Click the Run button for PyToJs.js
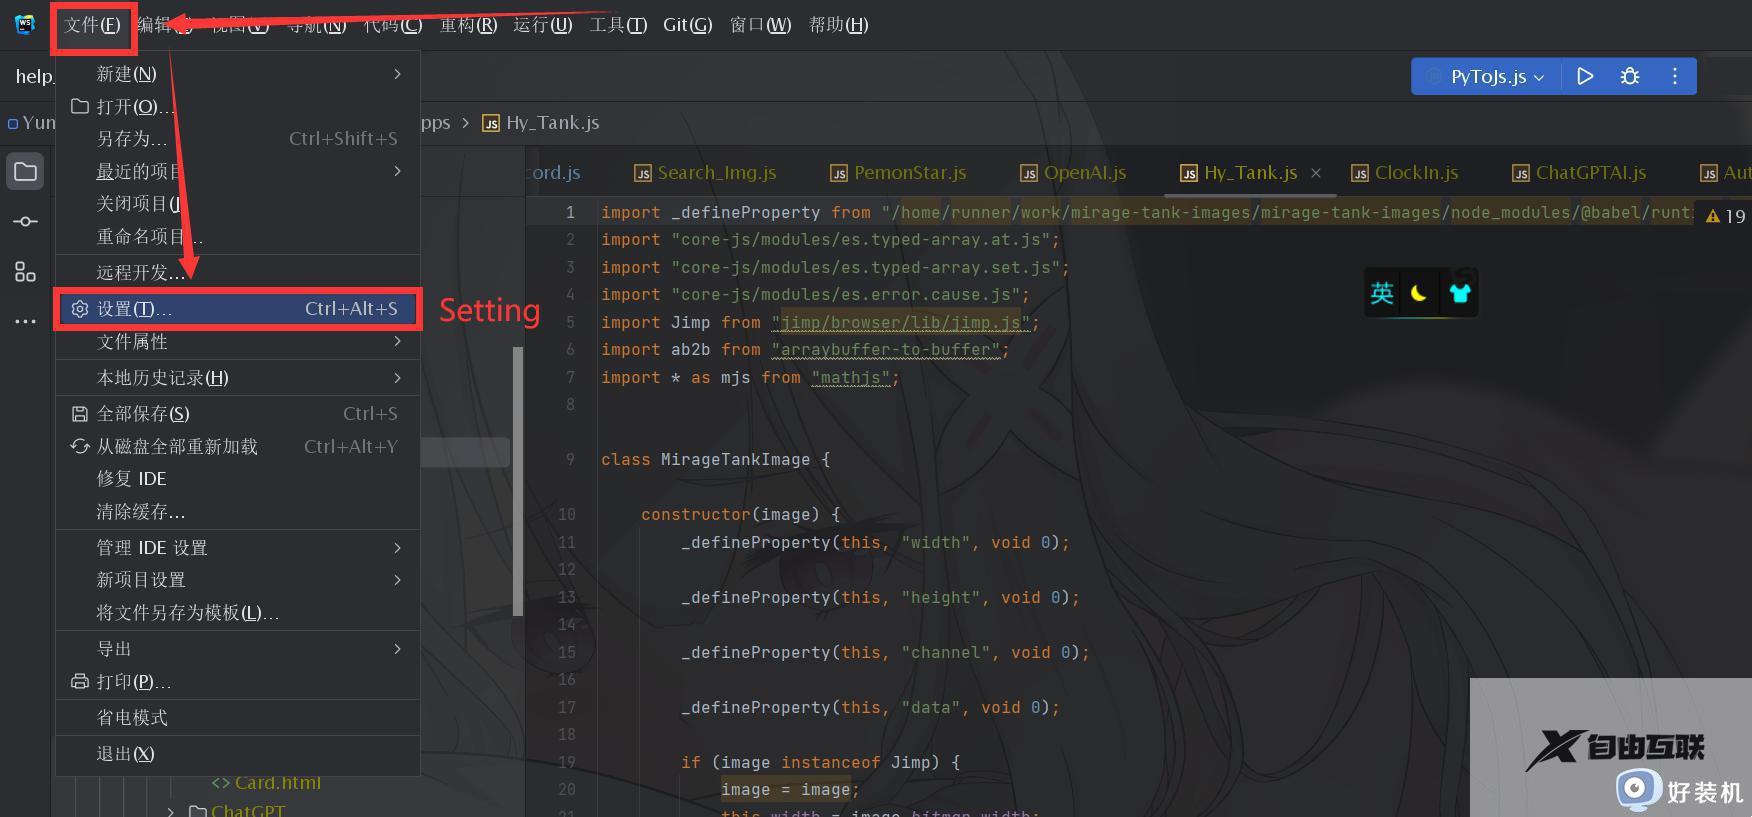The width and height of the screenshot is (1752, 817). pyautogui.click(x=1584, y=76)
